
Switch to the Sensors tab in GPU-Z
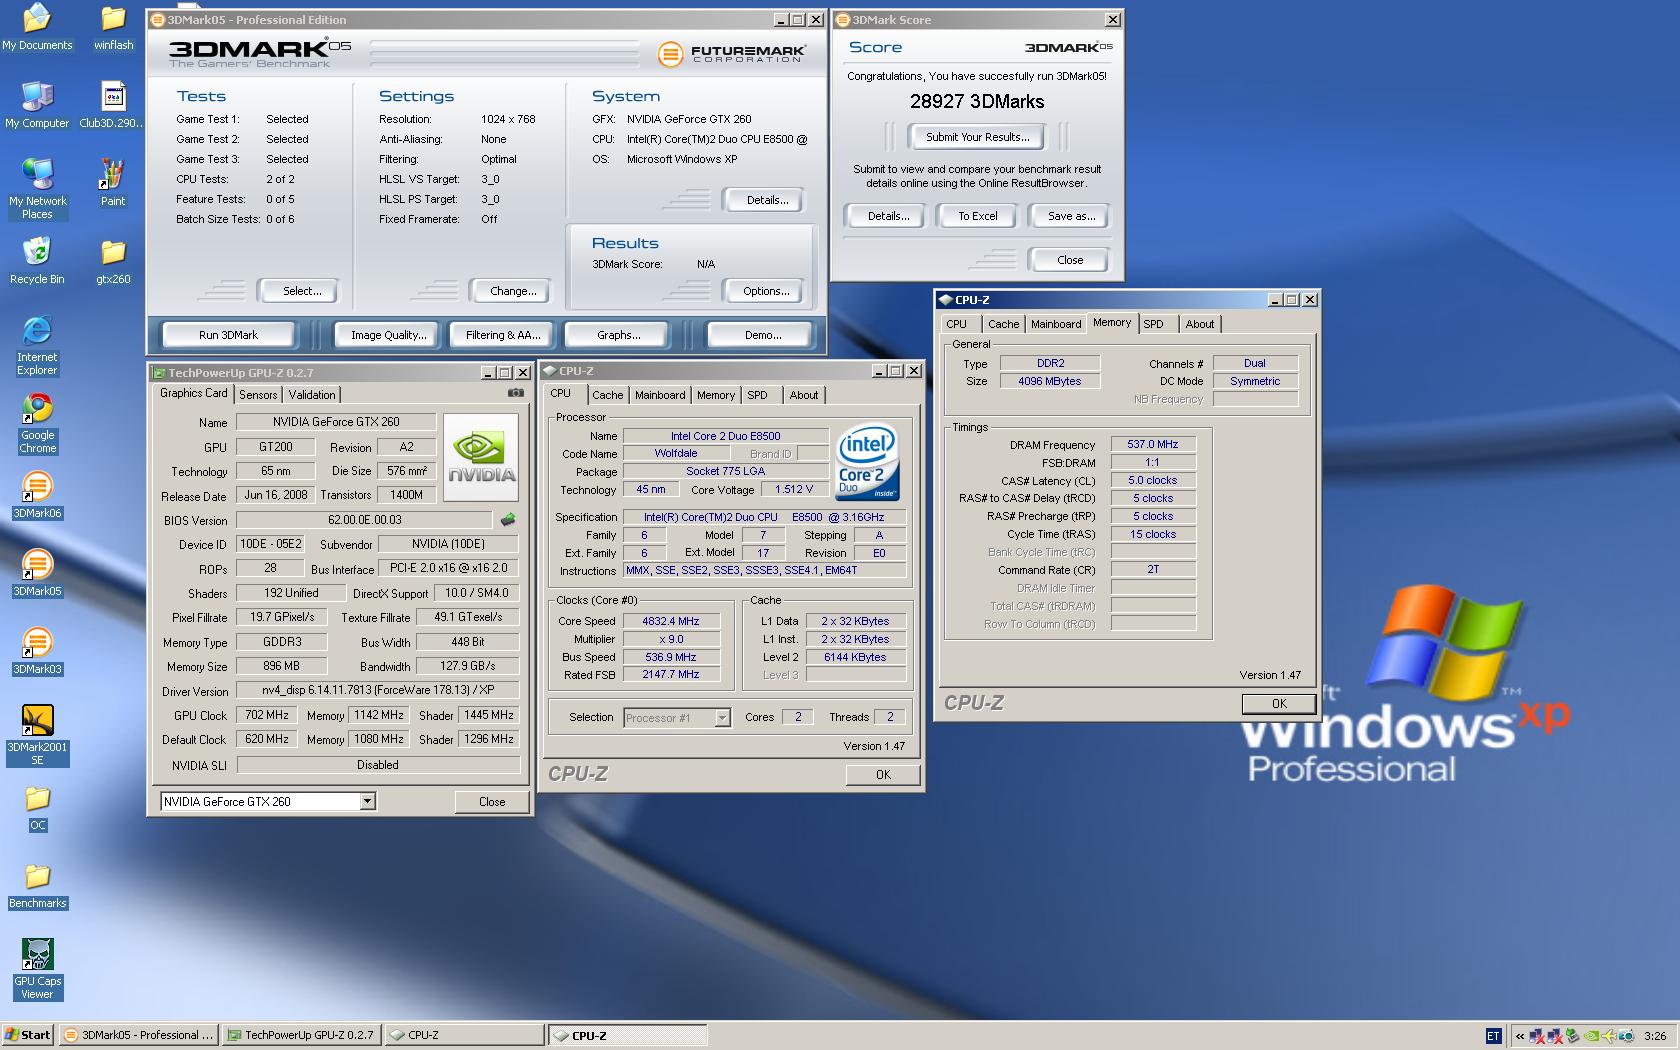pyautogui.click(x=258, y=395)
